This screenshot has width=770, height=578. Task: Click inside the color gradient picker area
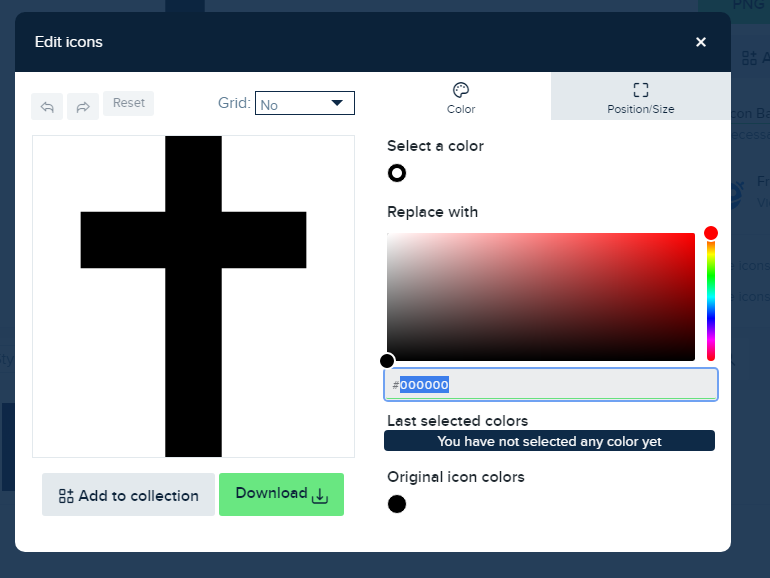540,296
